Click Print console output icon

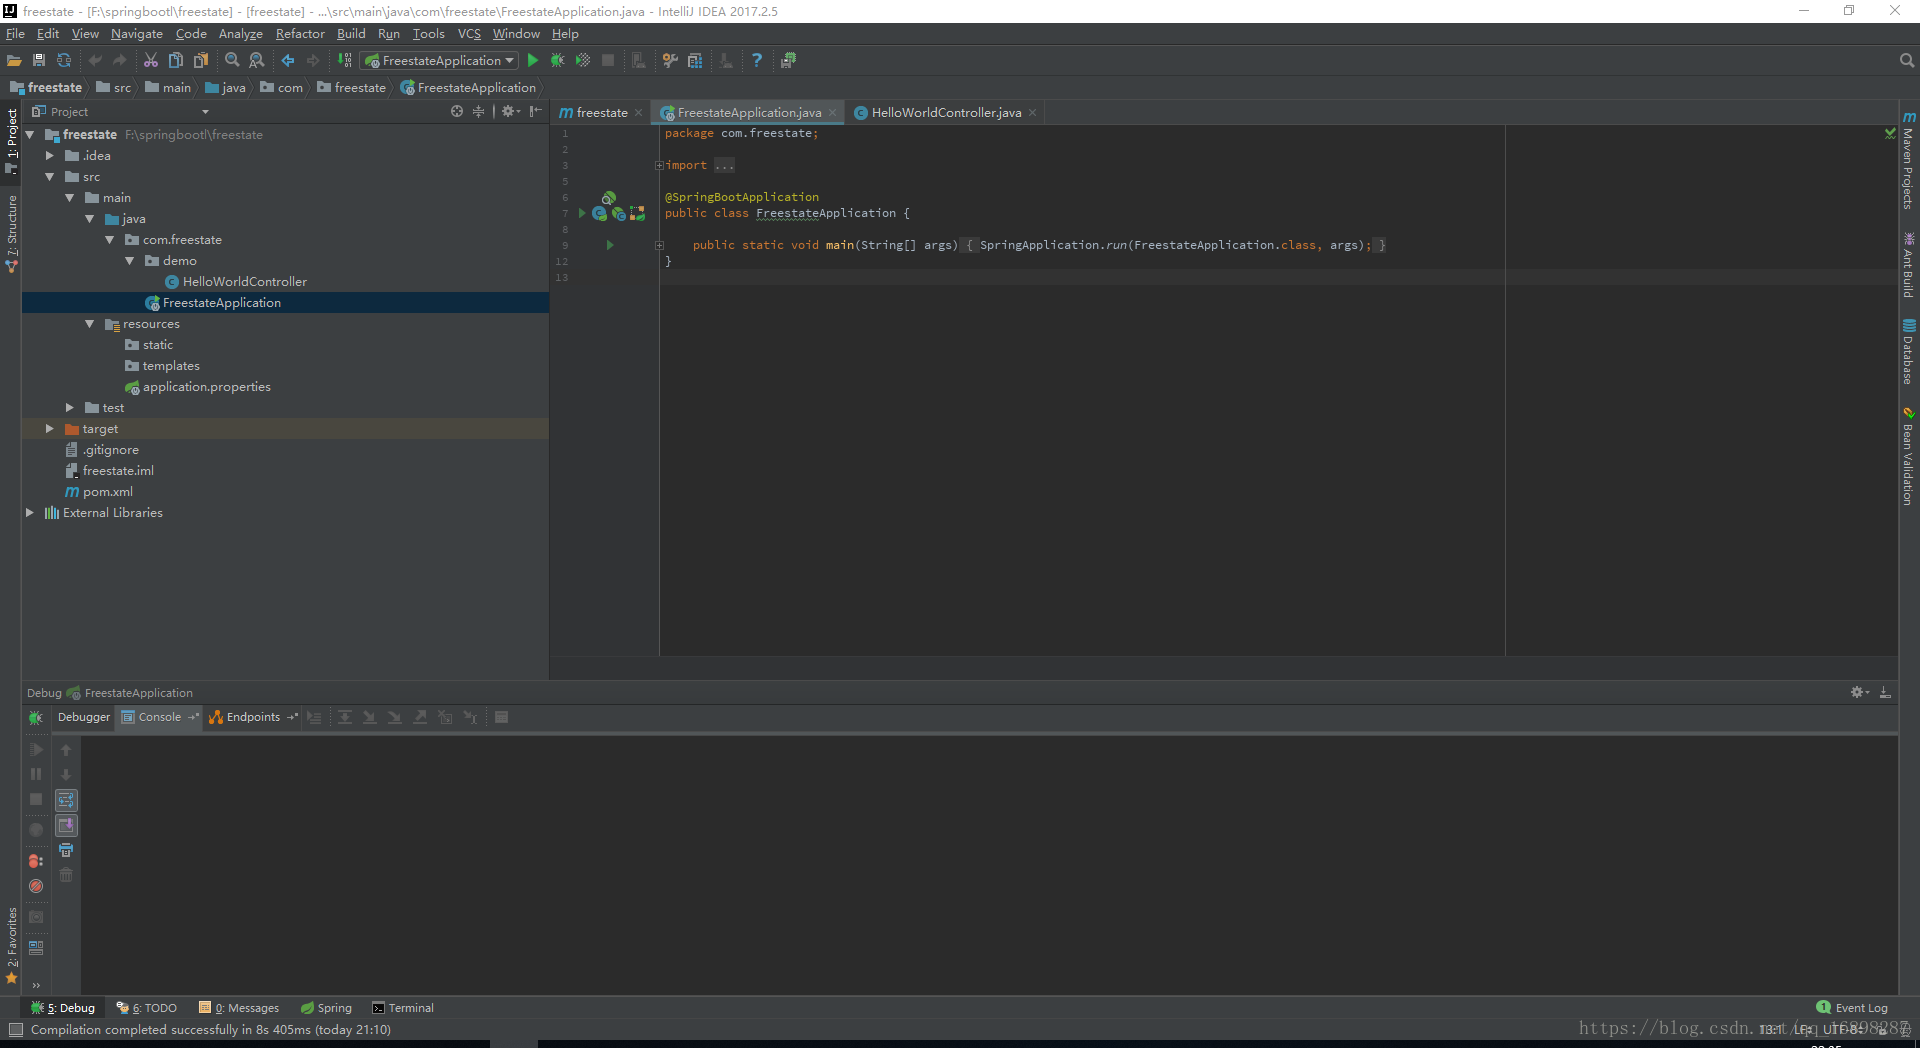point(66,850)
